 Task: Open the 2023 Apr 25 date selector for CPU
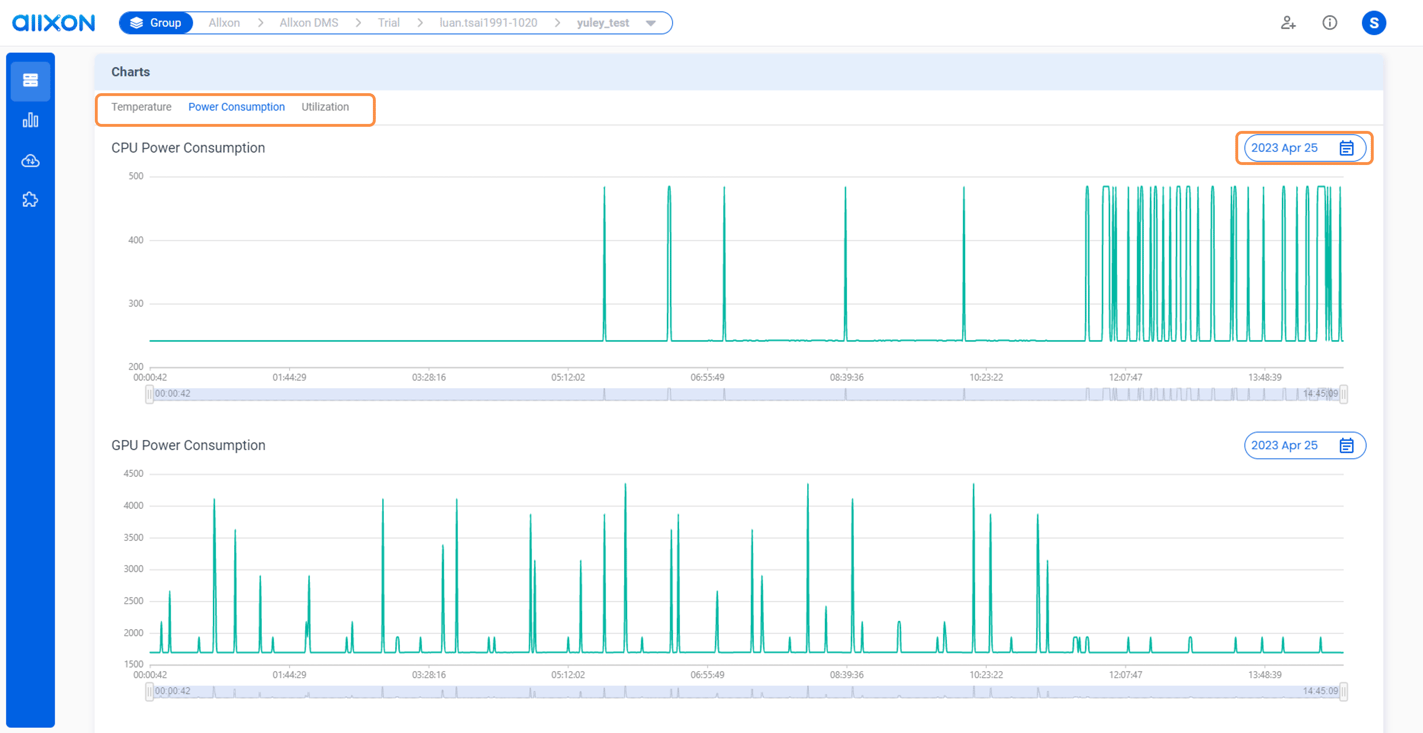point(1286,147)
